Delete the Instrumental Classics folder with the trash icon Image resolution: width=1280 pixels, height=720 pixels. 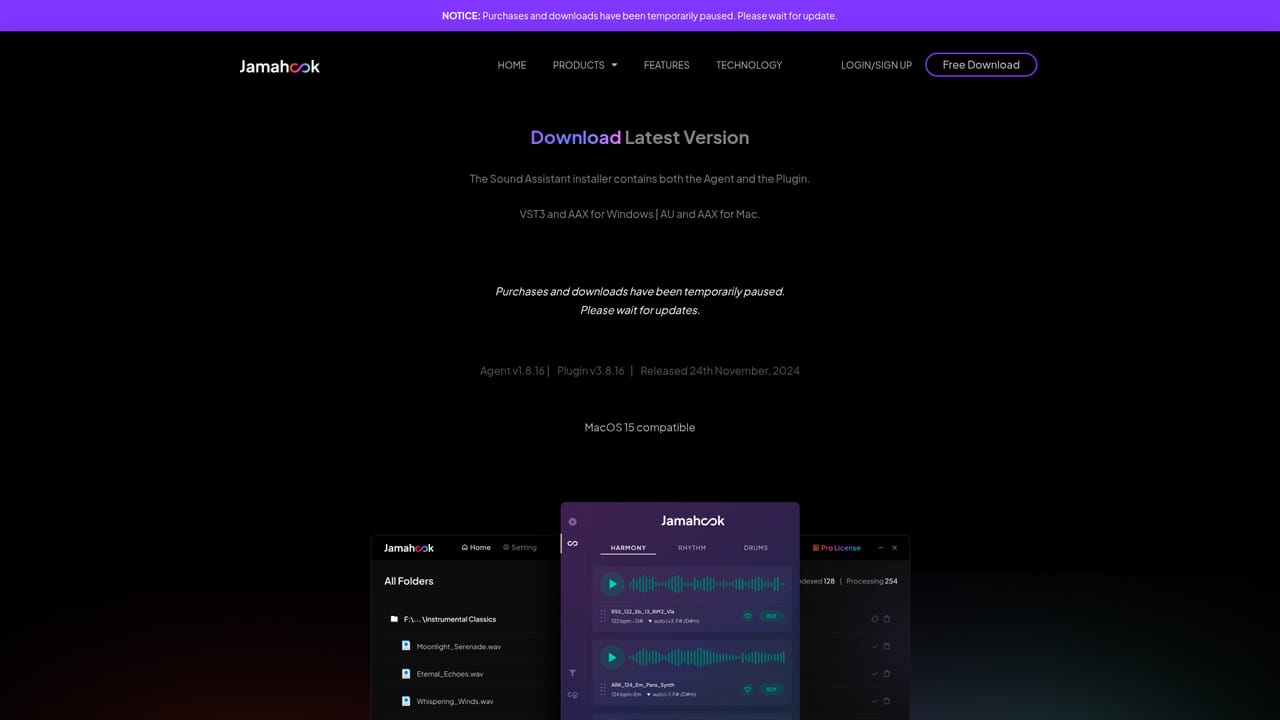click(887, 619)
